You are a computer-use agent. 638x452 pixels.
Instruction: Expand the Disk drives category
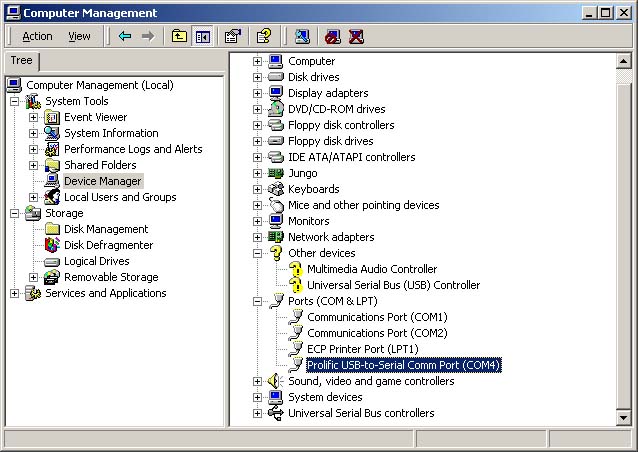pos(257,77)
